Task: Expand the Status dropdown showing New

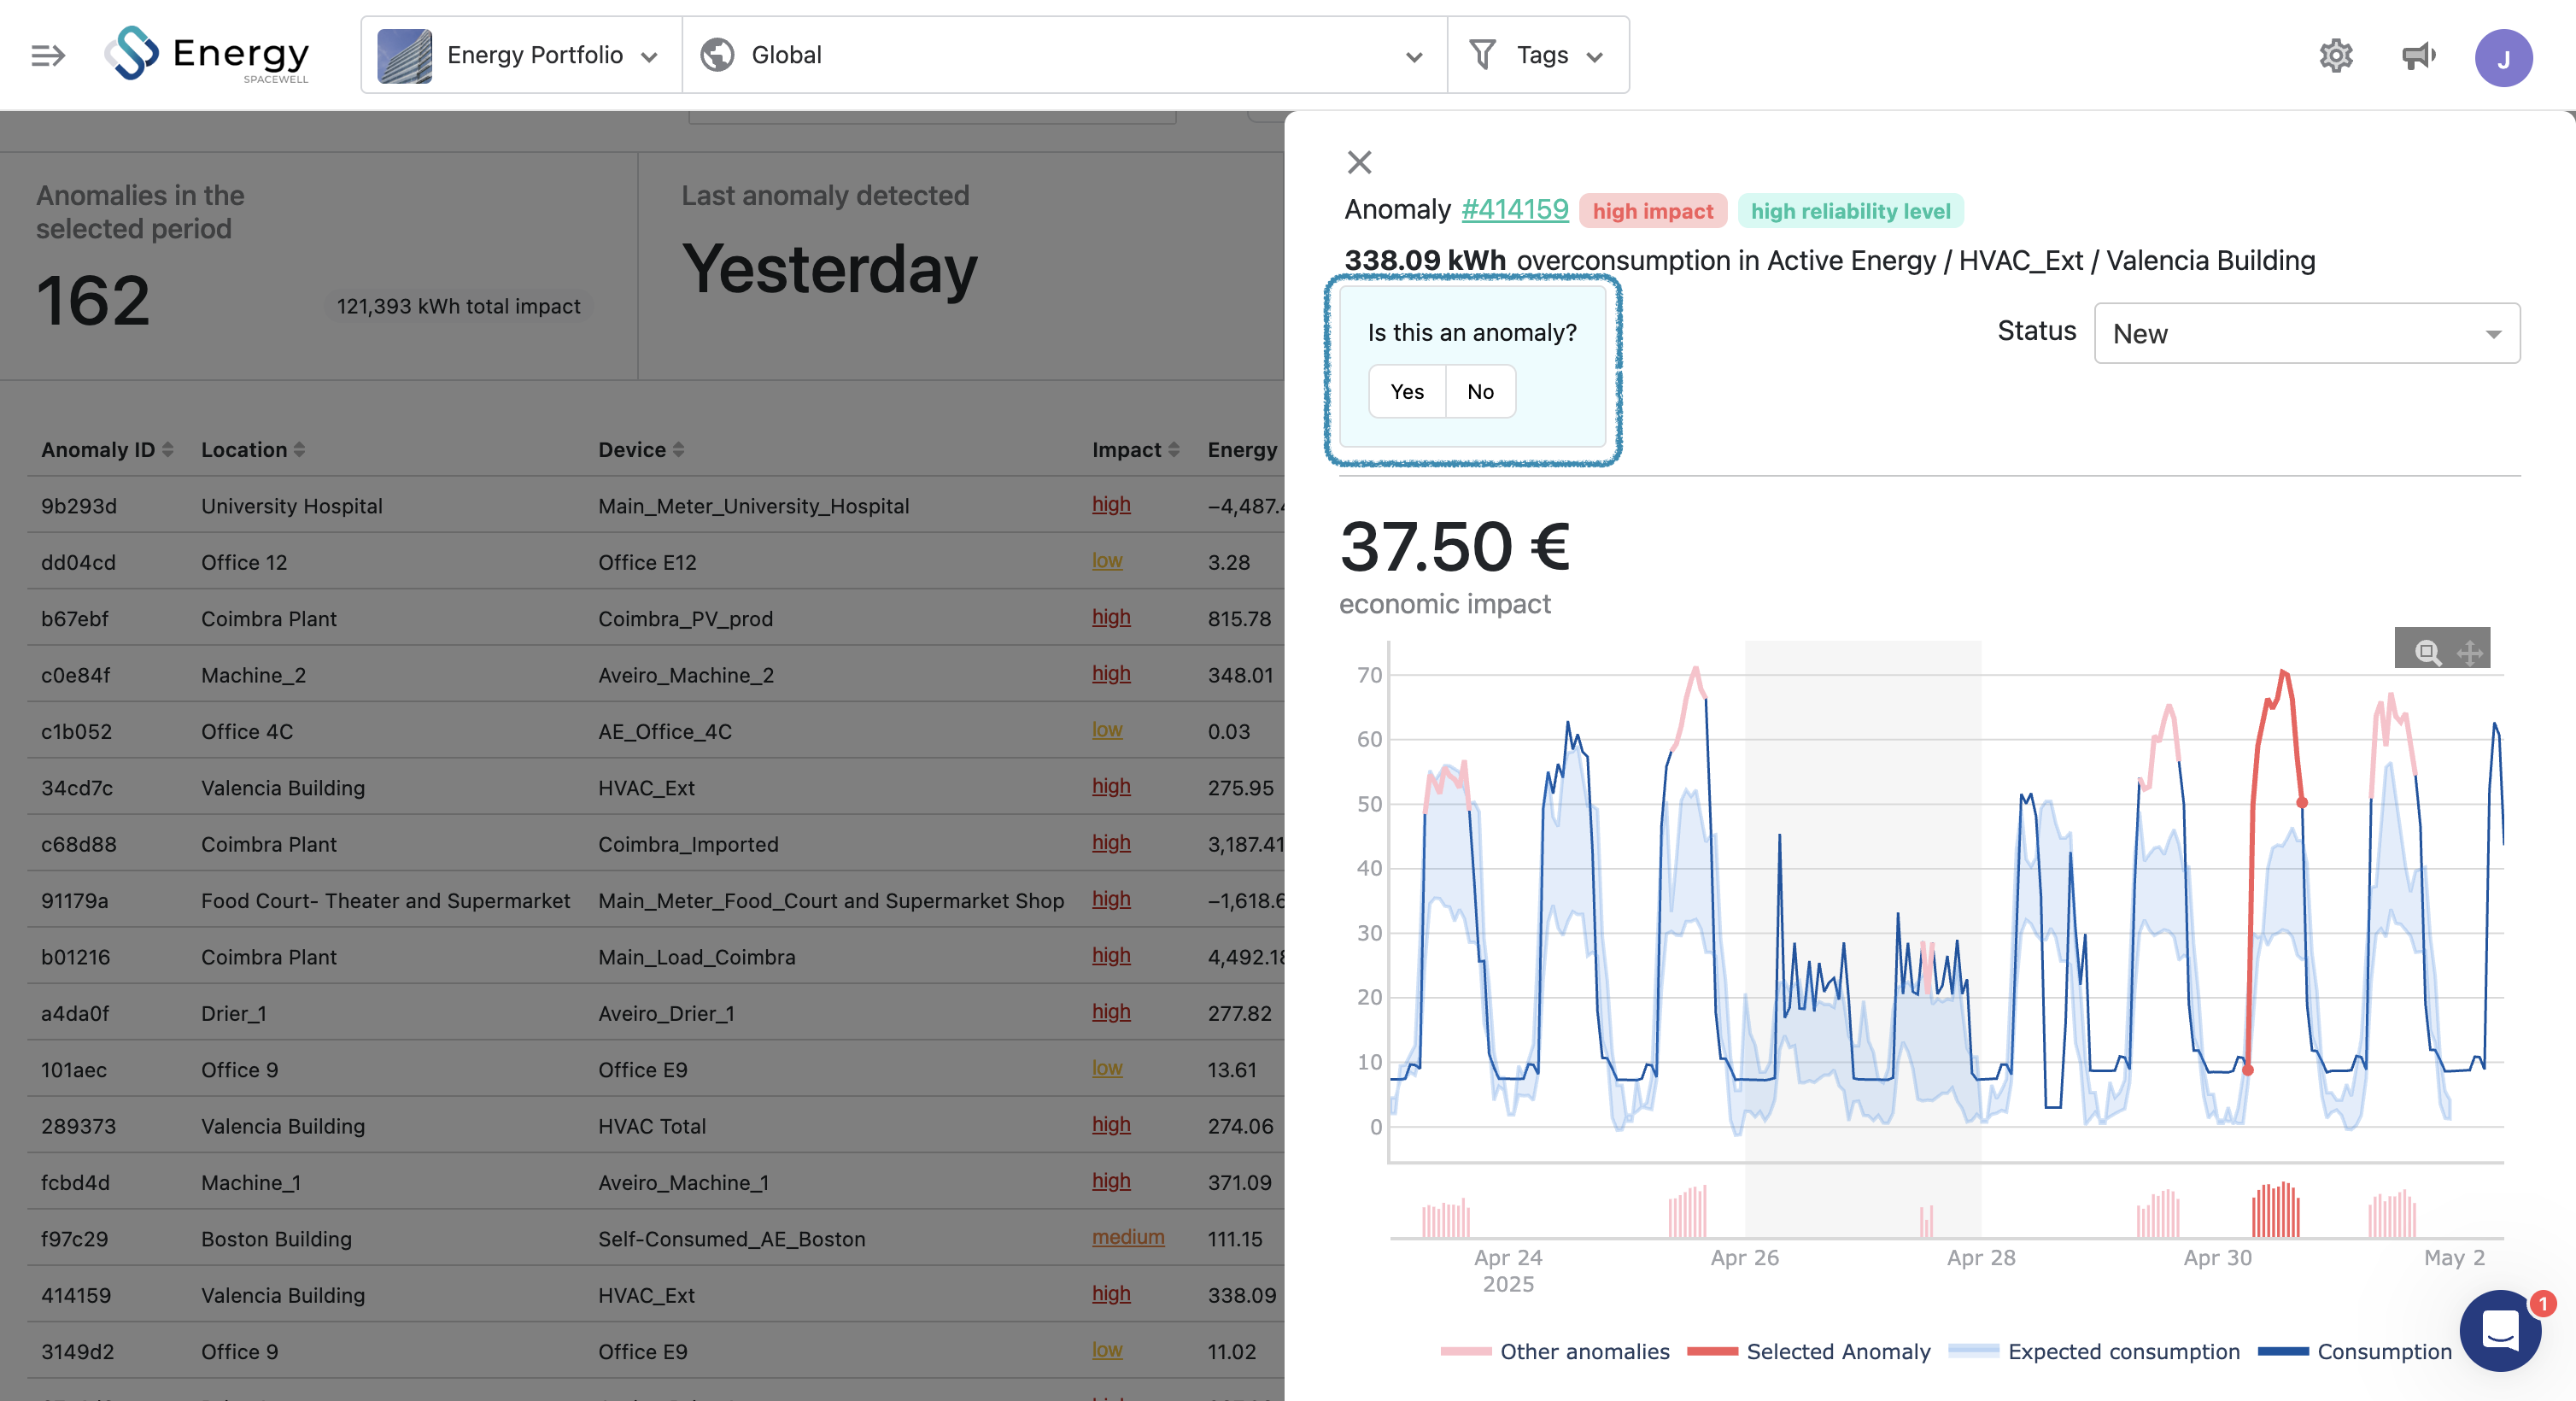Action: 2306,333
